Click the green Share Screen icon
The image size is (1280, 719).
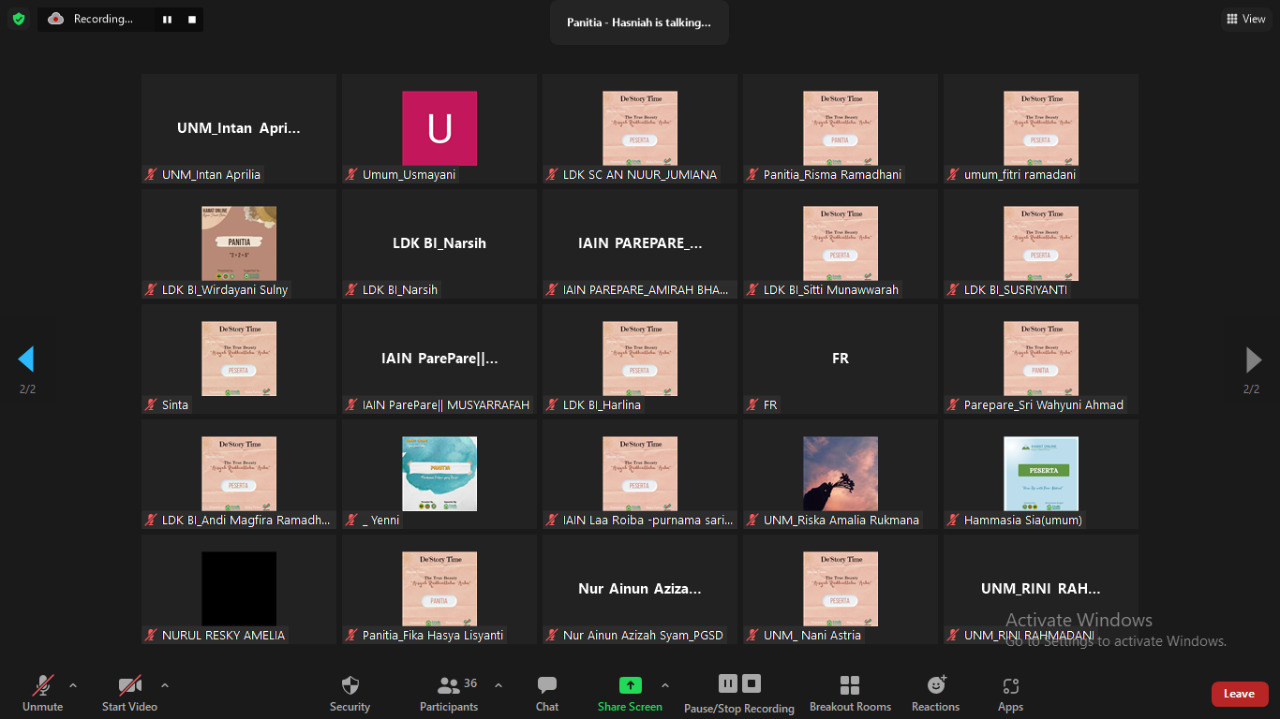tap(630, 685)
